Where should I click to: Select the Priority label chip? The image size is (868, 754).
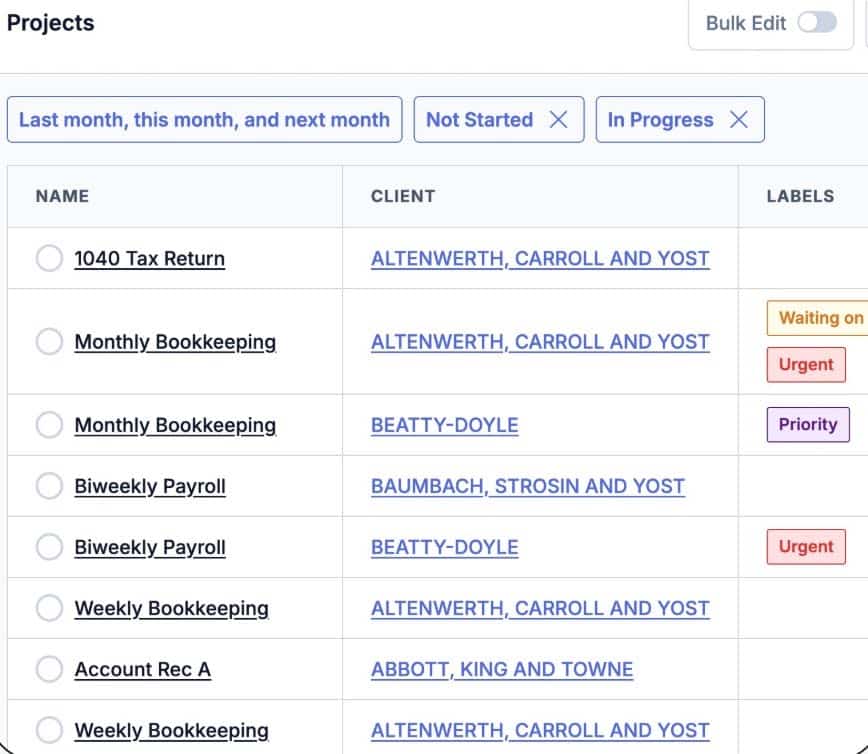click(807, 424)
